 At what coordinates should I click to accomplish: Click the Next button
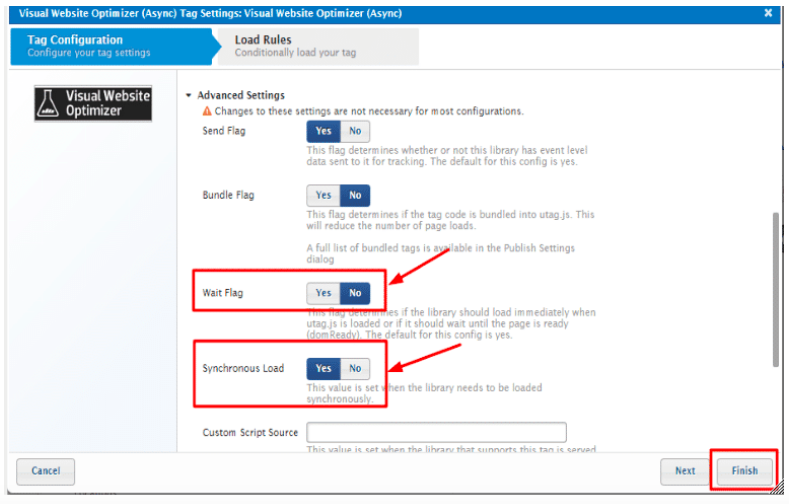coord(685,471)
